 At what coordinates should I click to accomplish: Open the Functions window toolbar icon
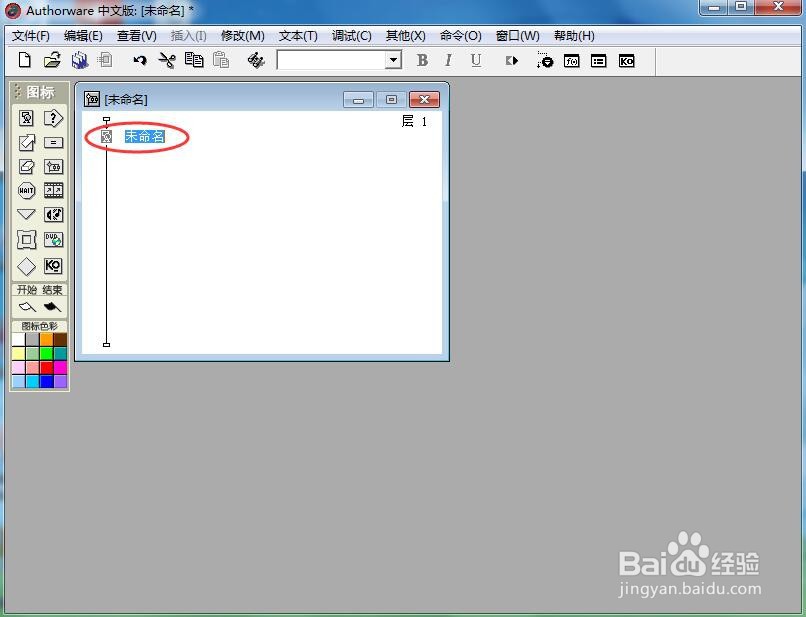point(572,61)
